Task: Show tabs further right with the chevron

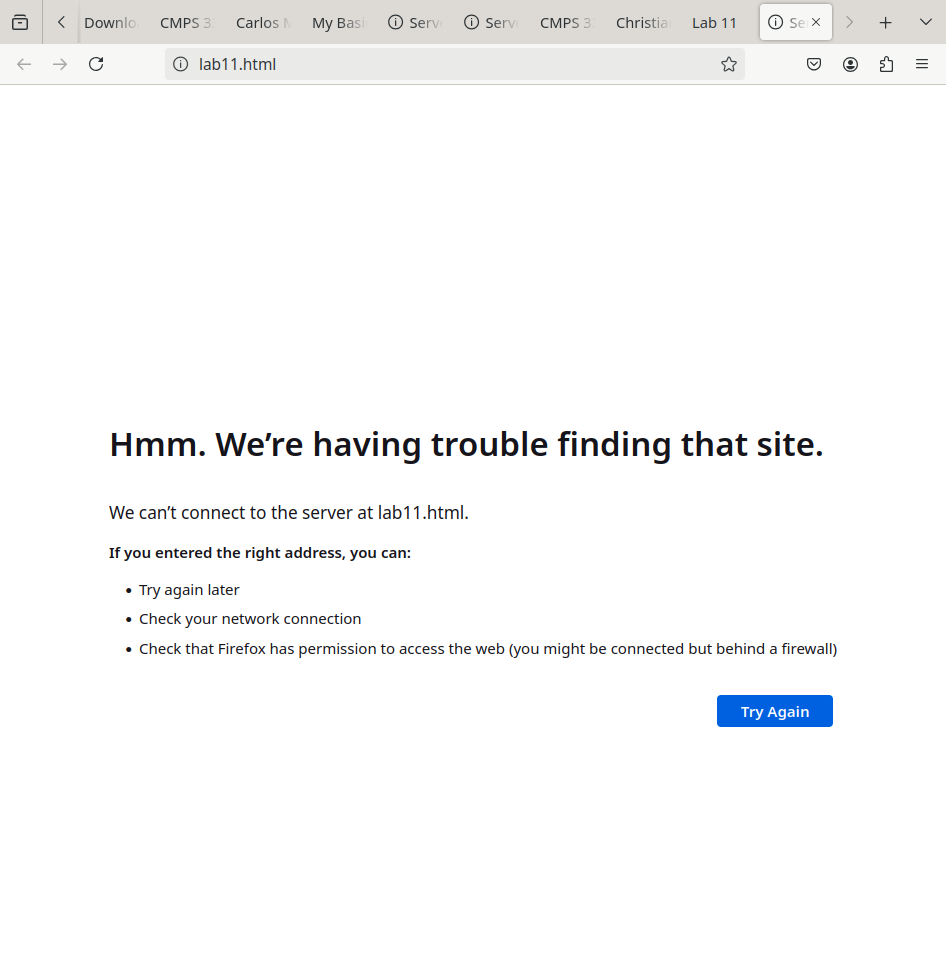Action: click(849, 23)
